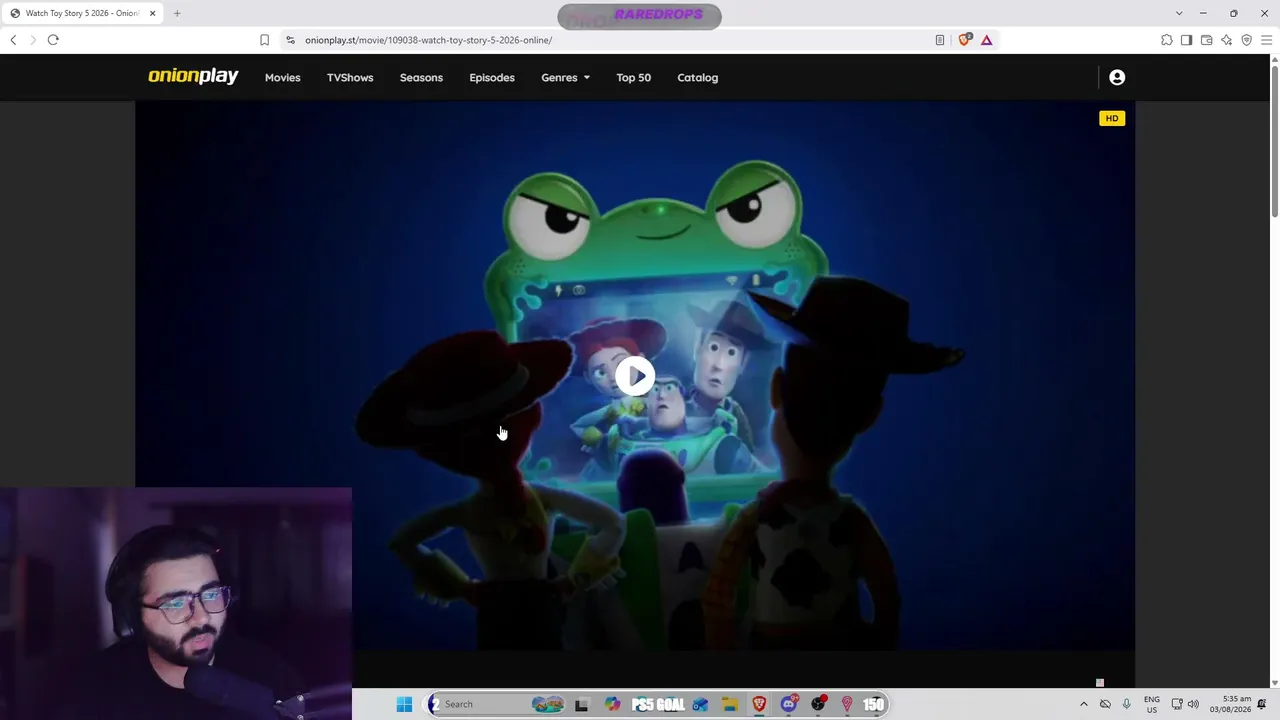Focus the onionplay.st address bar URL
Screen dimensions: 1280x720
point(428,40)
